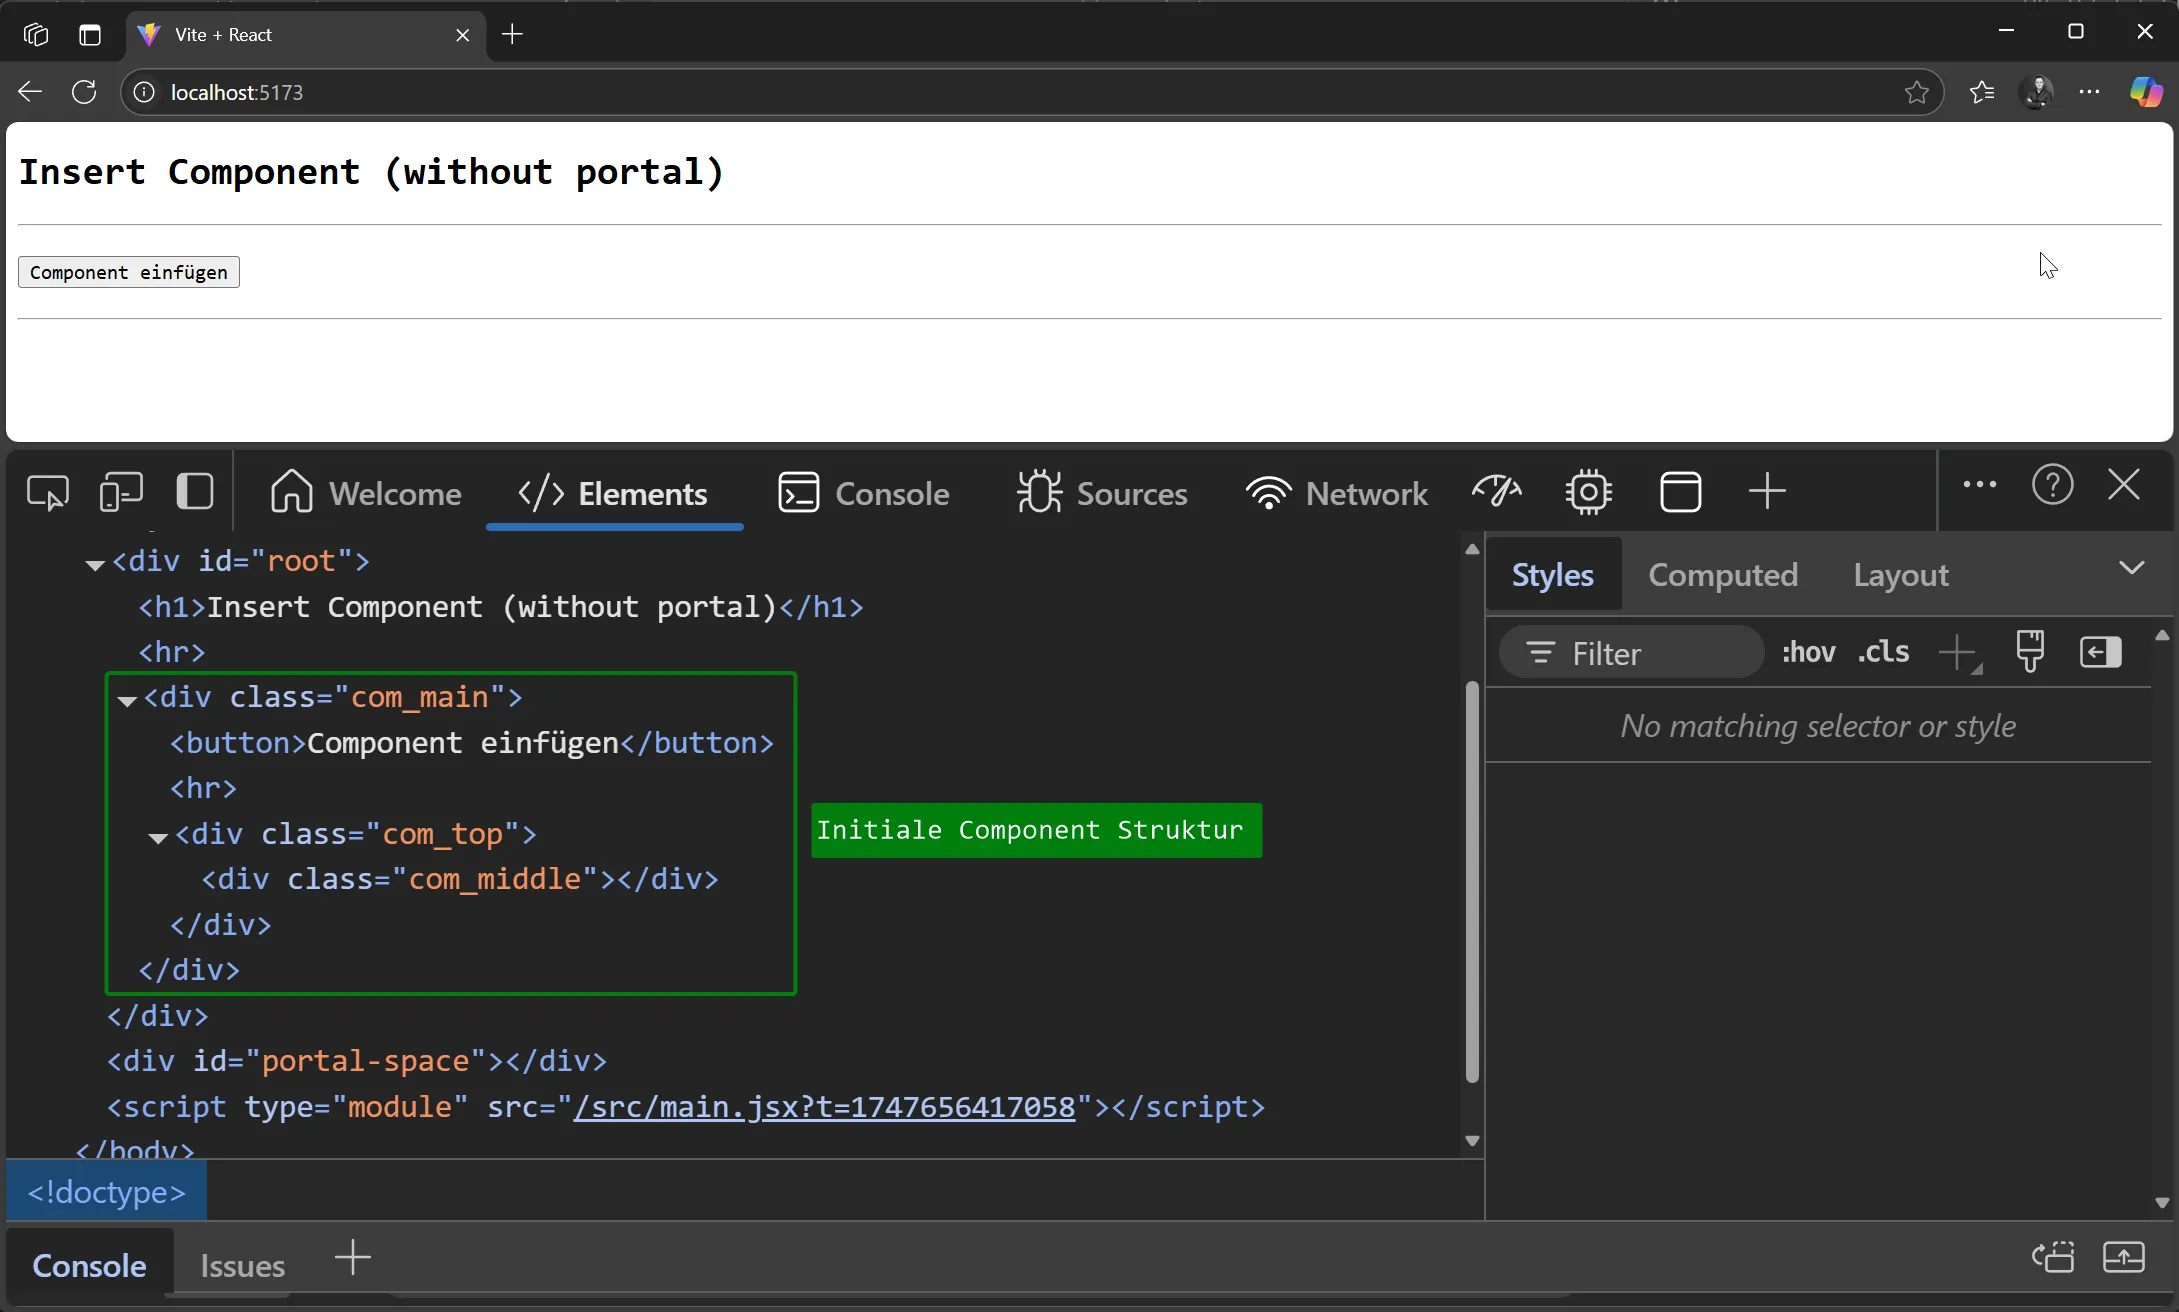Screen dimensions: 2179x1312
Task: Maximize the browser window
Action: coord(2075,31)
